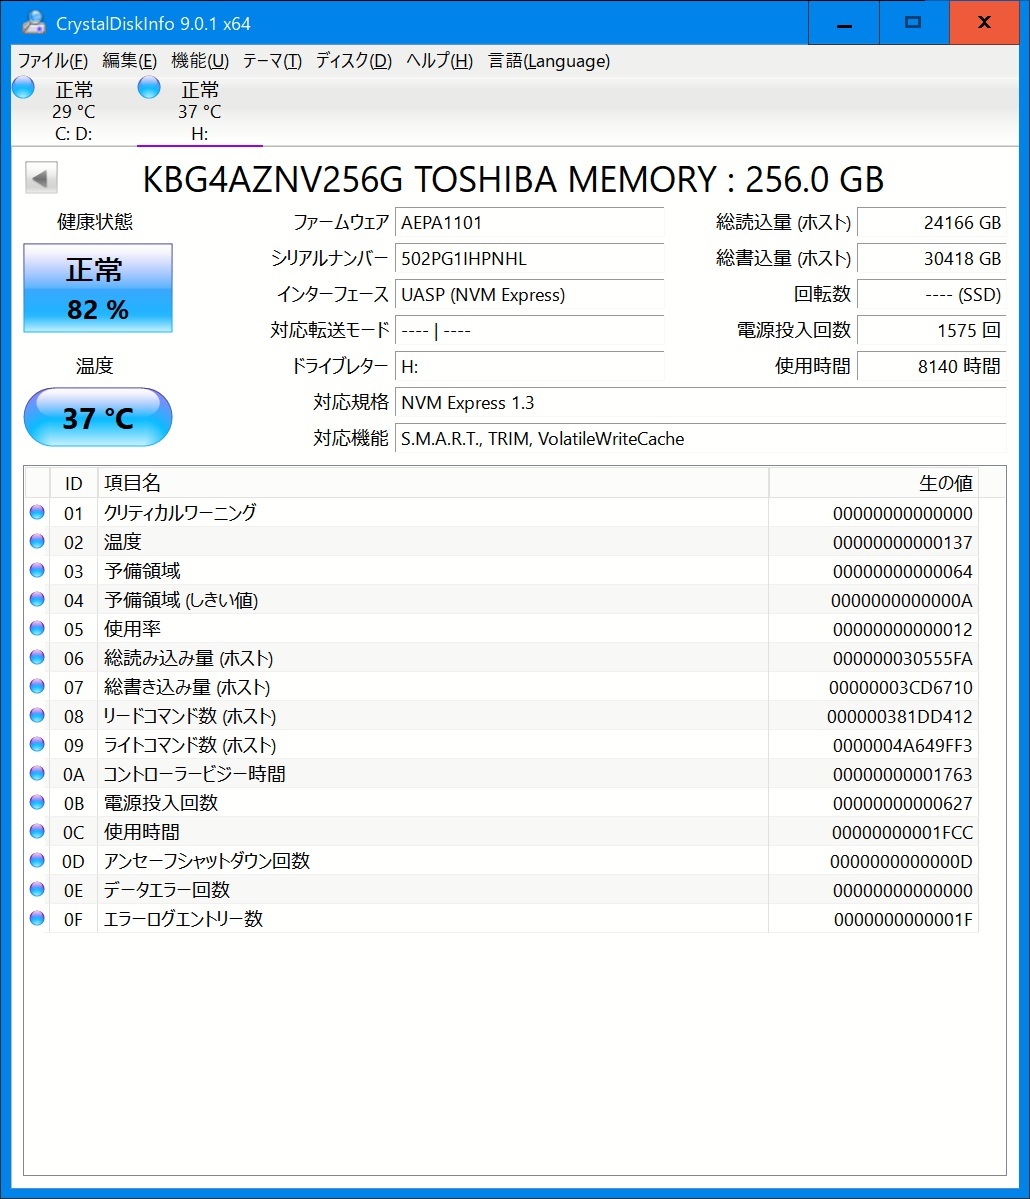Click status dot for ID 06 総読み込み量 row
The height and width of the screenshot is (1199, 1030).
click(x=37, y=658)
